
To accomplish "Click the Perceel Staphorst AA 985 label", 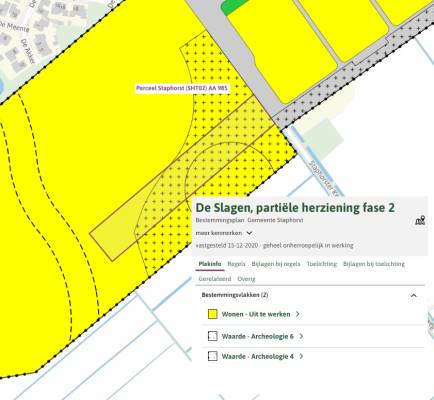I will click(182, 89).
